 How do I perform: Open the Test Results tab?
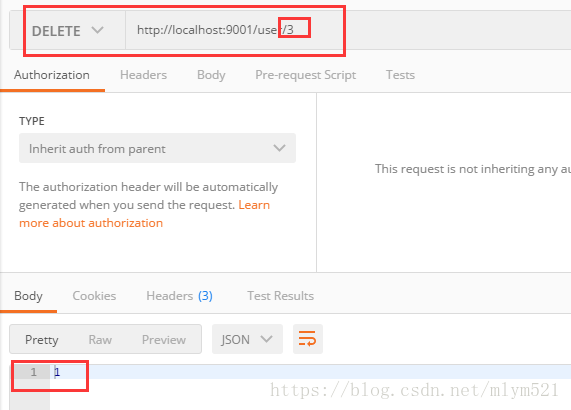[x=280, y=296]
